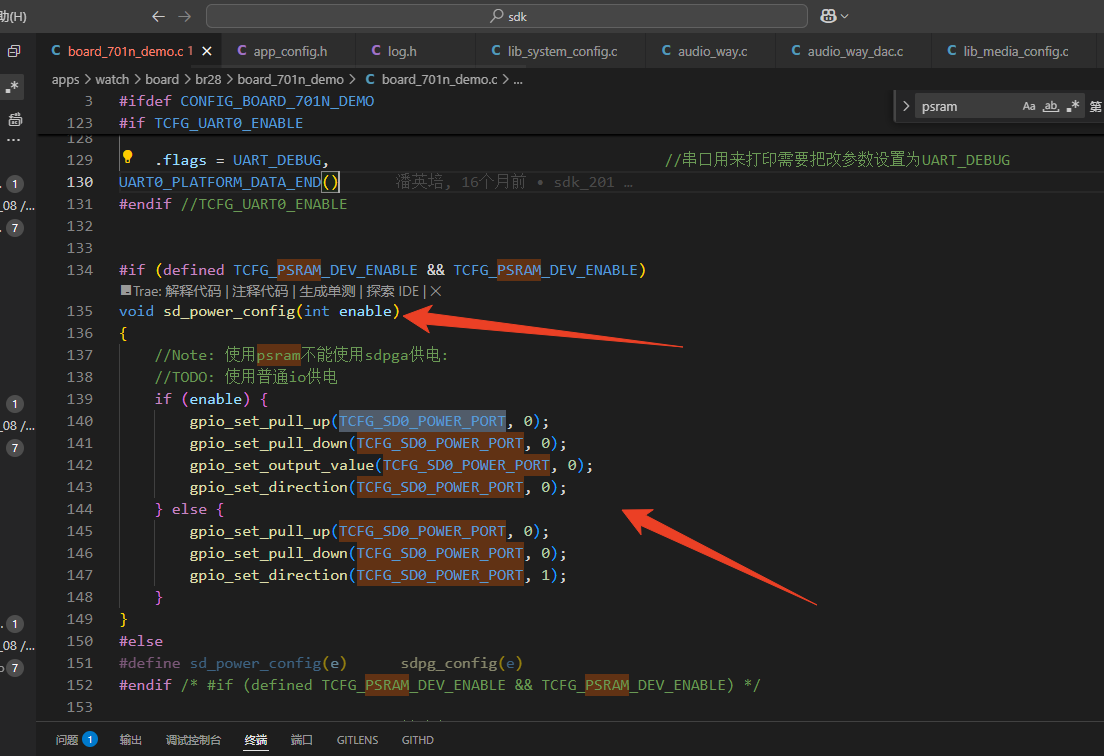Select the 终端 panel tab
Image resolution: width=1104 pixels, height=756 pixels.
point(256,740)
